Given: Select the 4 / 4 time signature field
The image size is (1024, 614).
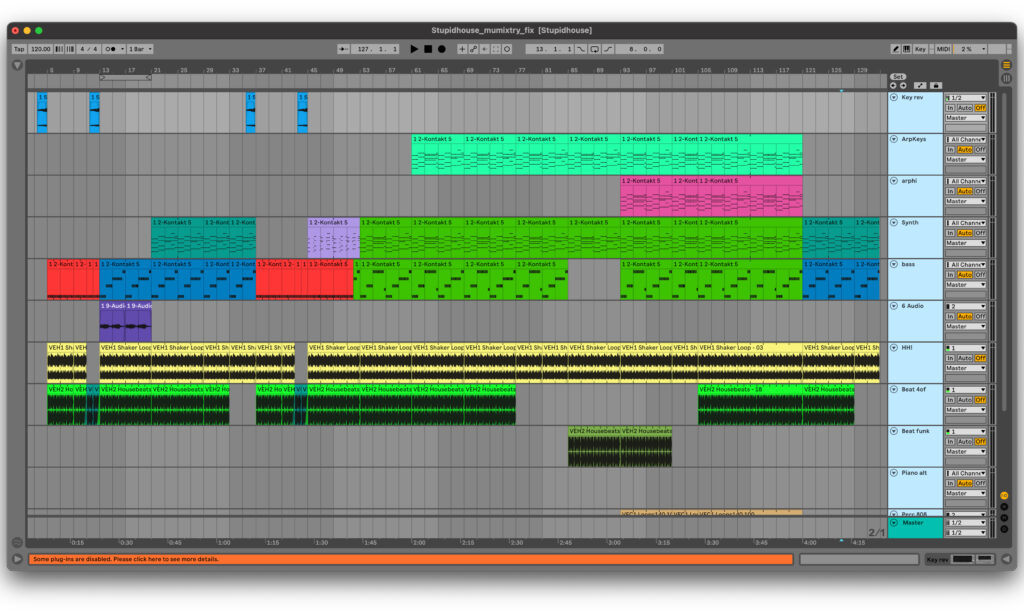Looking at the screenshot, I should [88, 49].
